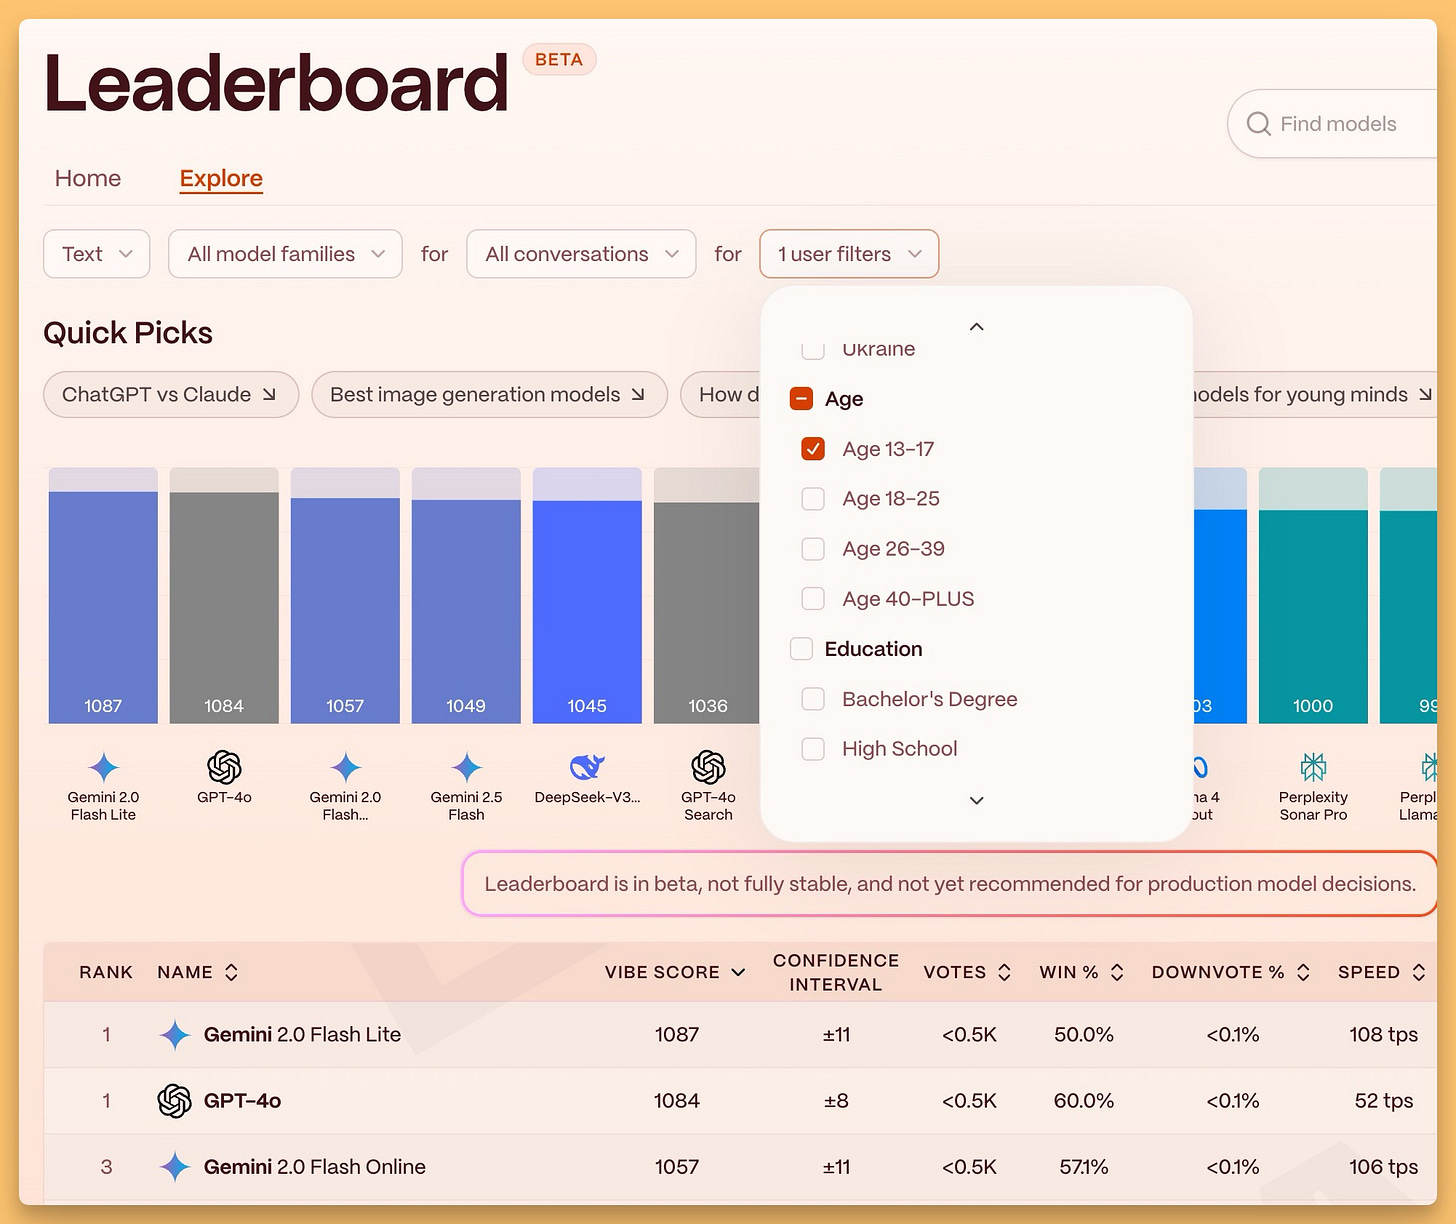Click the beta notice about production model decisions
Screen dimensions: 1456x1224
pyautogui.click(x=950, y=884)
